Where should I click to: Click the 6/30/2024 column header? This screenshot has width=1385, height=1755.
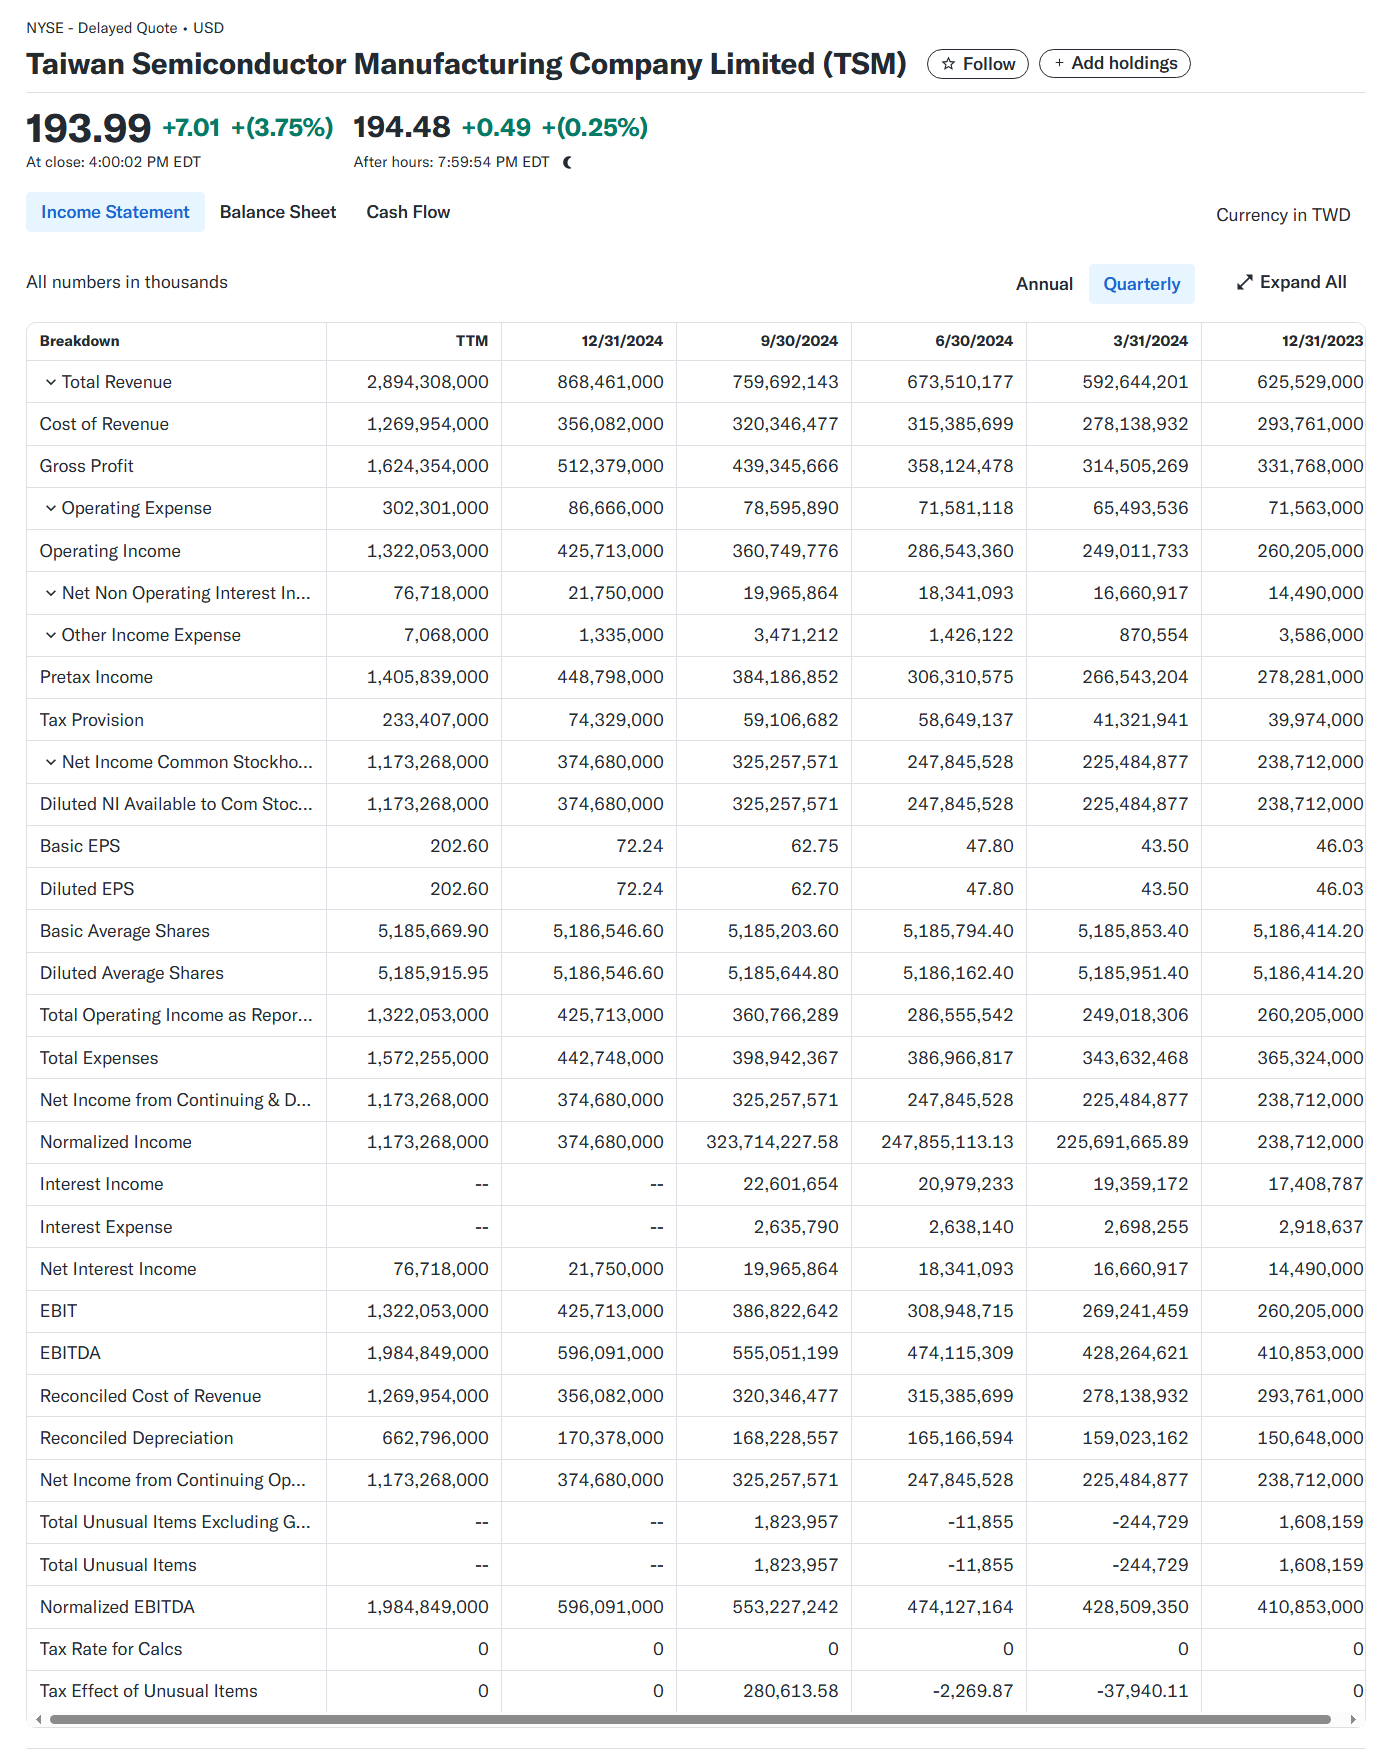click(x=974, y=341)
